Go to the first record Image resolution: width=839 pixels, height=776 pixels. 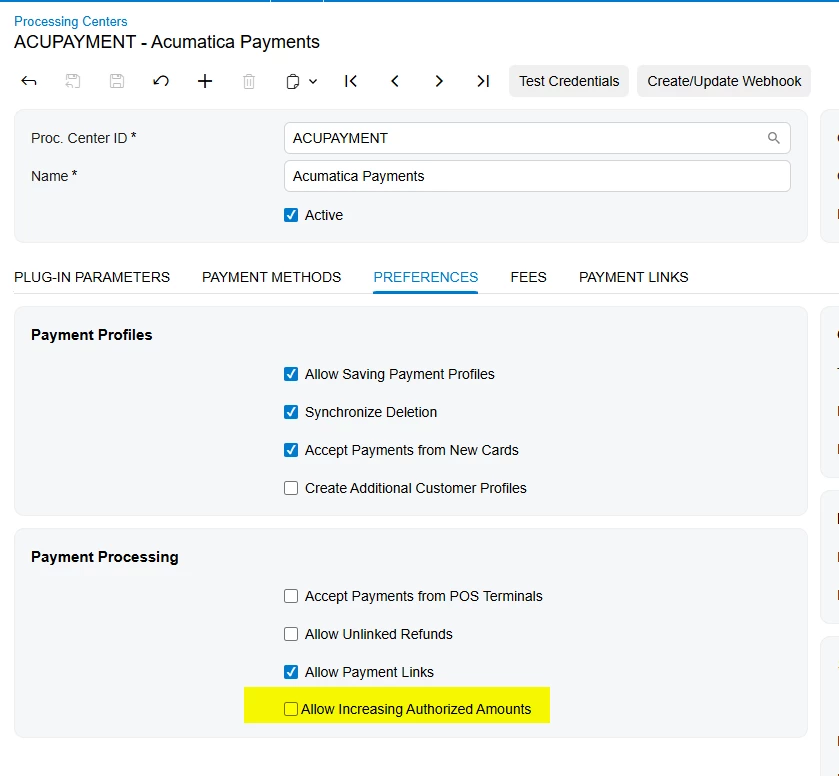pyautogui.click(x=351, y=81)
